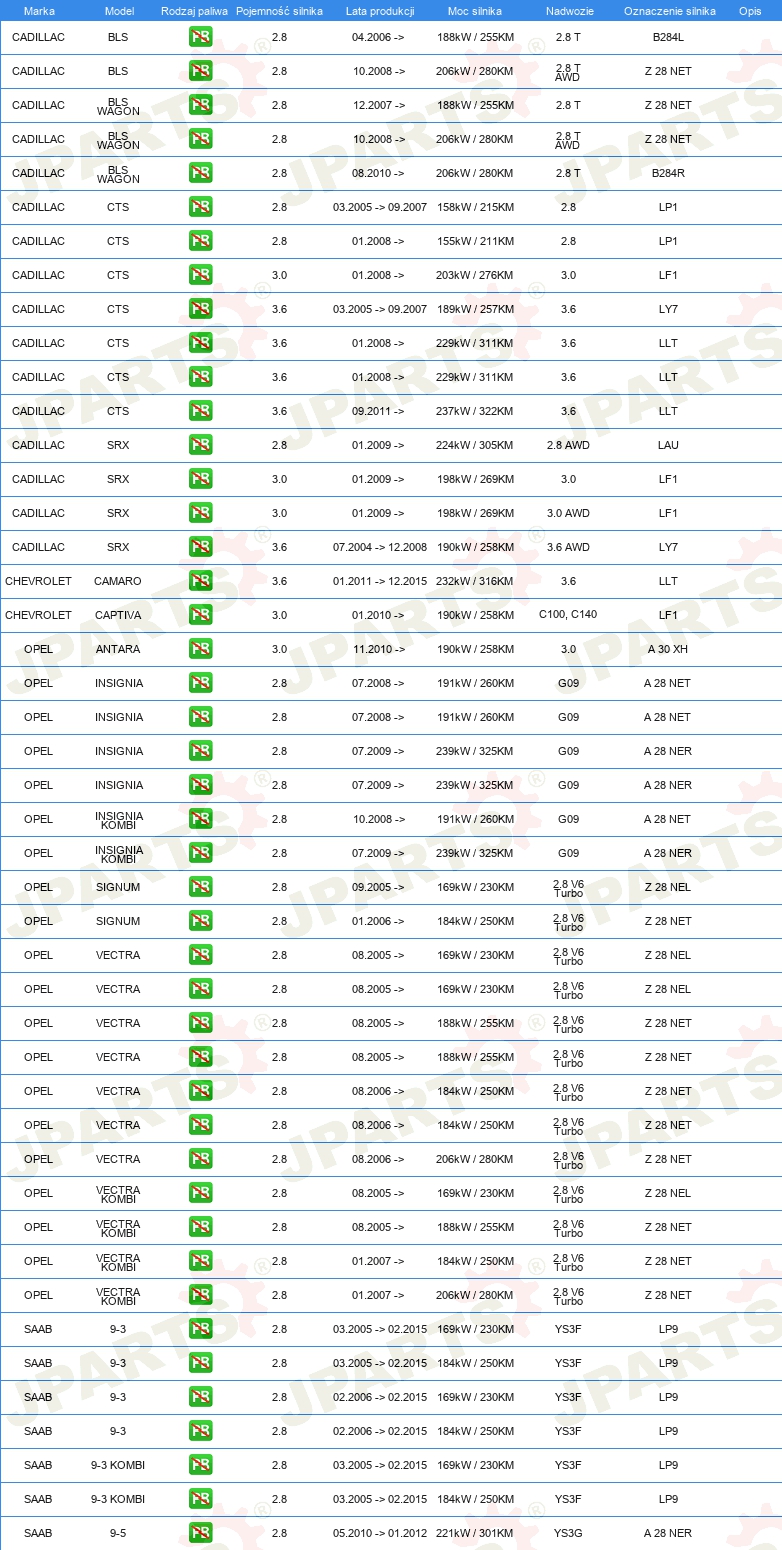The image size is (782, 1550).
Task: Click engine code B284R
Action: [x=668, y=173]
